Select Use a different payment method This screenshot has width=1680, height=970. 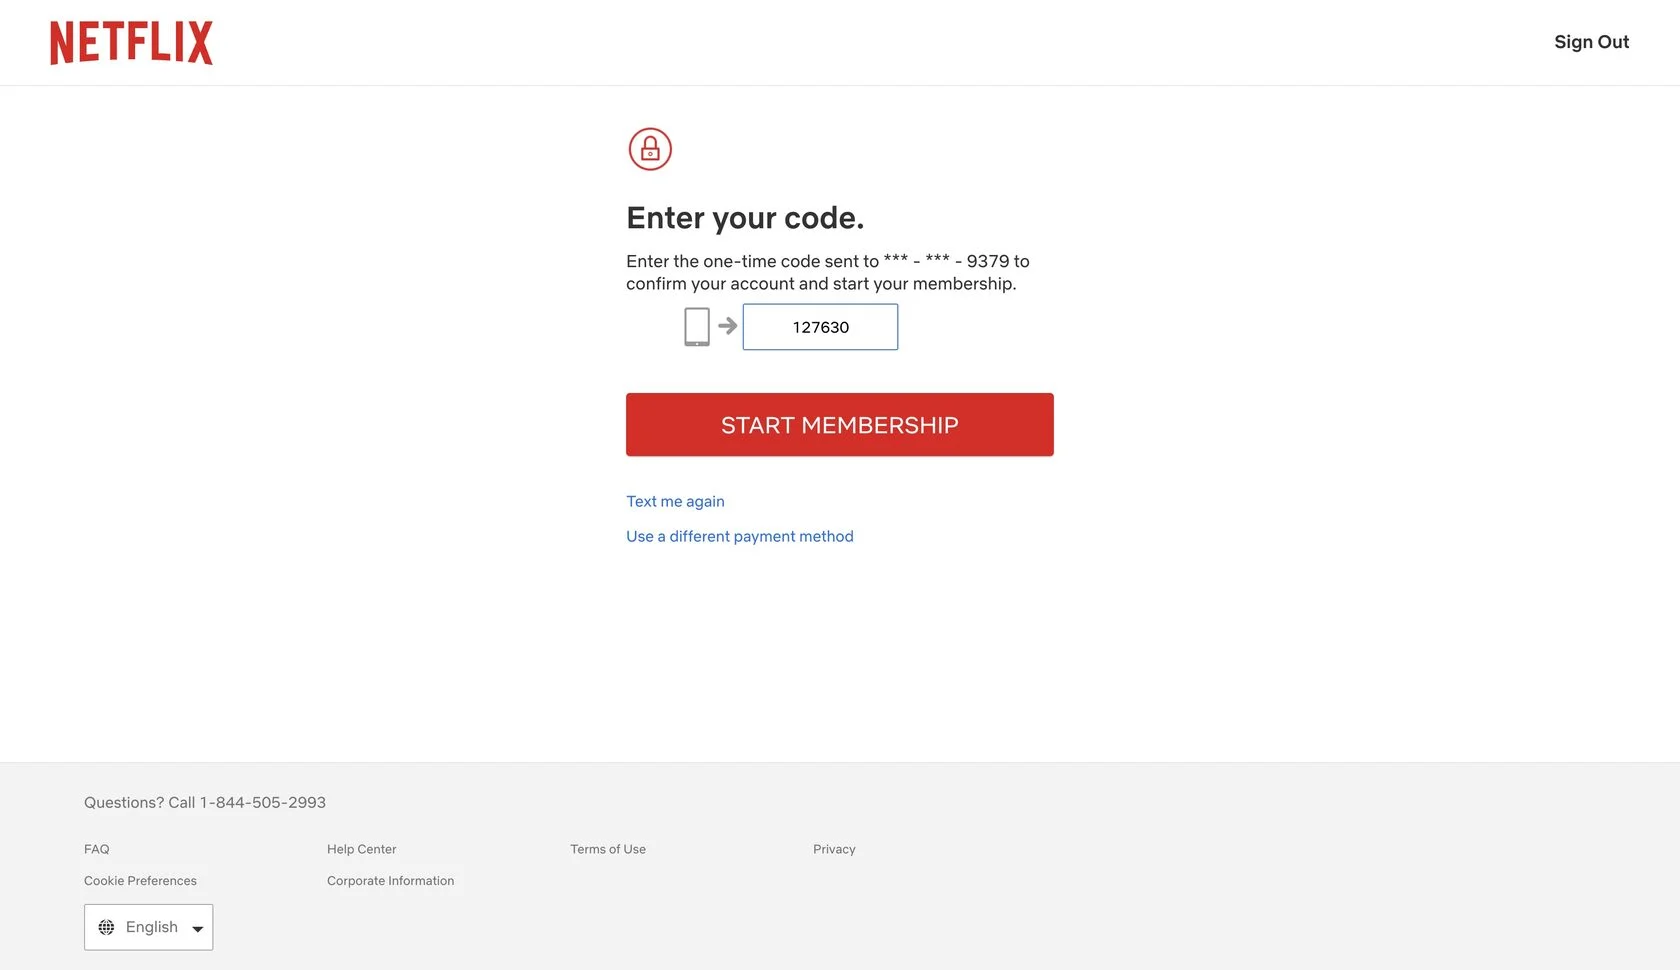coord(740,536)
